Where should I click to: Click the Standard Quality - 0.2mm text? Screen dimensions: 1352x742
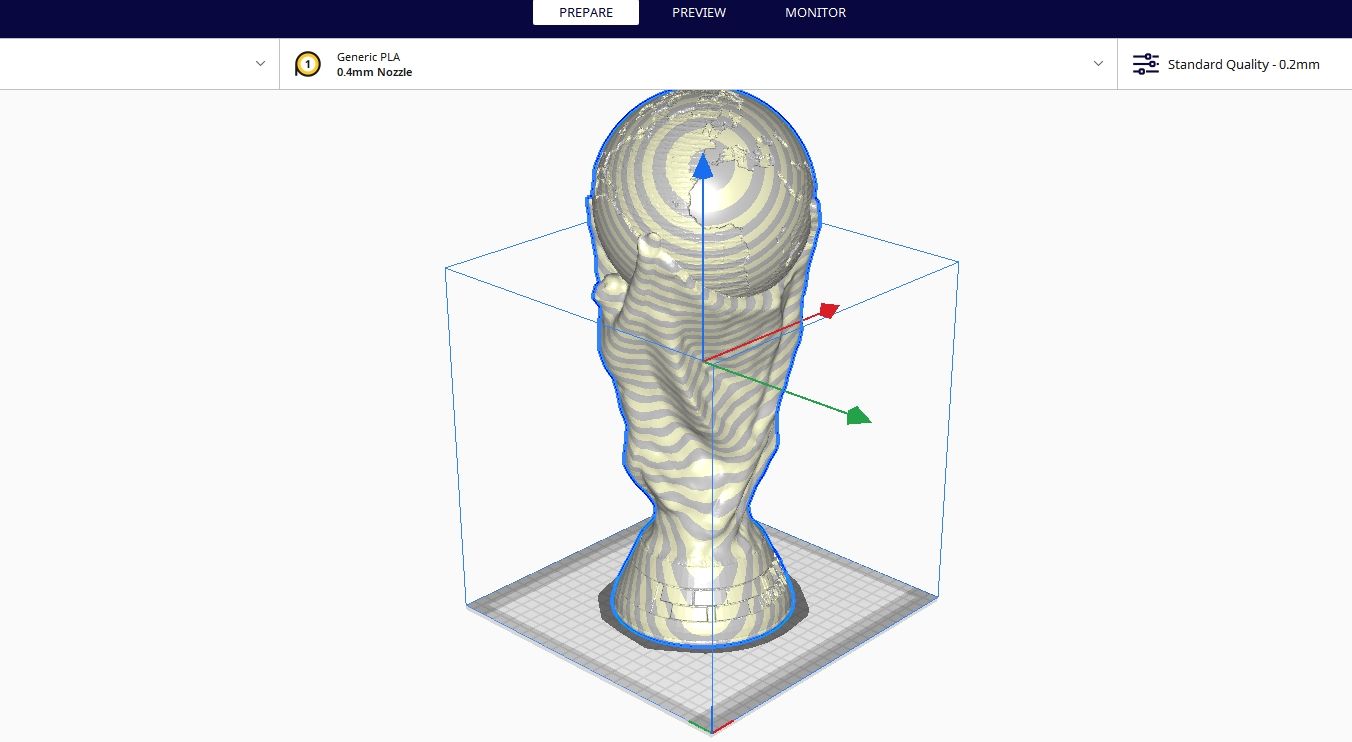[x=1244, y=64]
